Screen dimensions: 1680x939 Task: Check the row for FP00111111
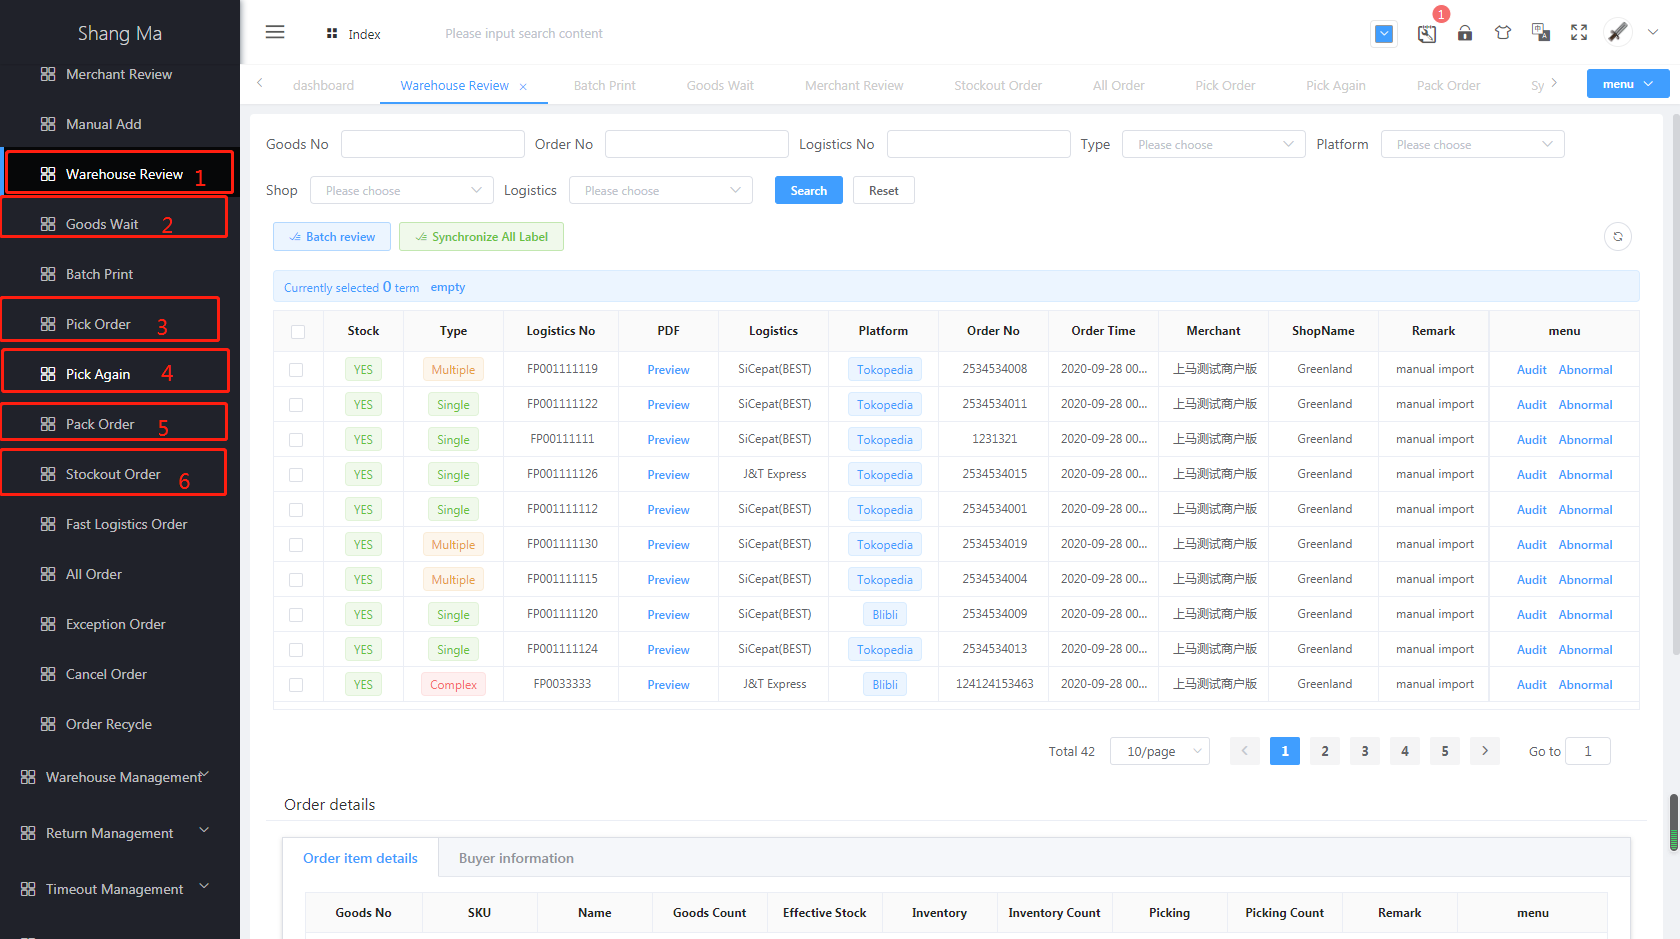click(296, 440)
